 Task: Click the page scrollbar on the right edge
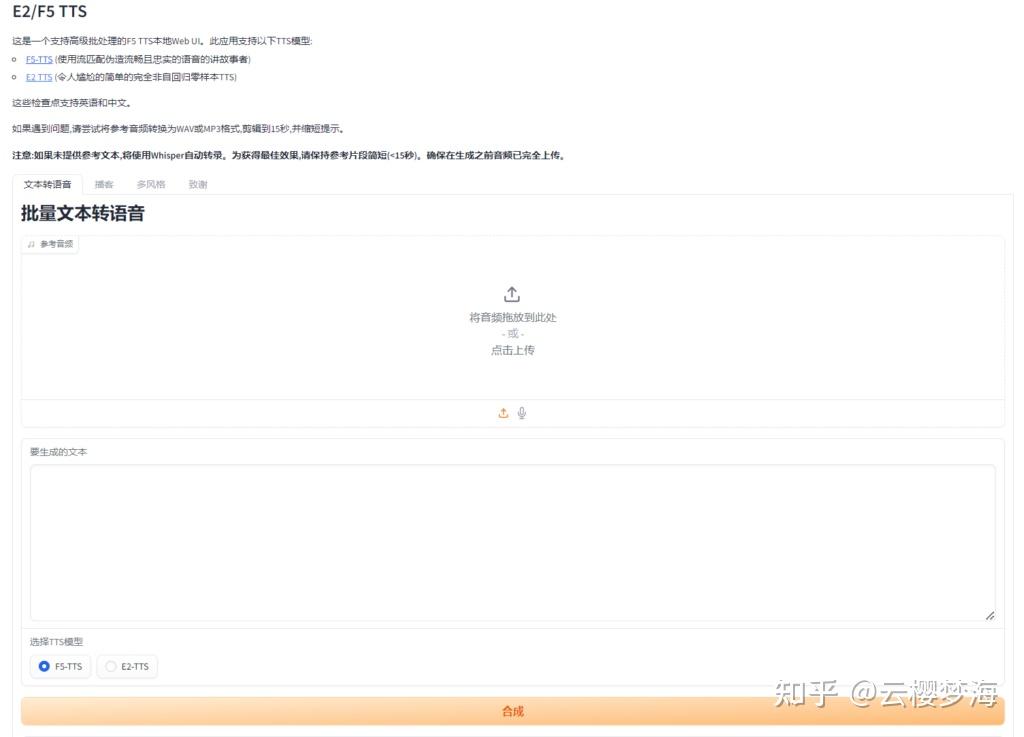(x=1019, y=368)
